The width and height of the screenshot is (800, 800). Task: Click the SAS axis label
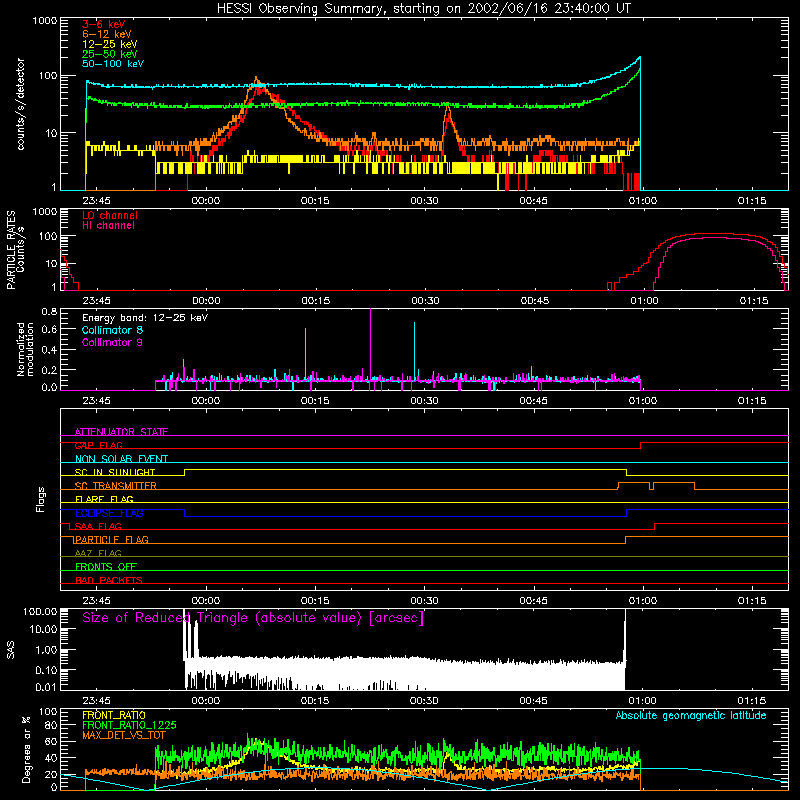pos(10,650)
